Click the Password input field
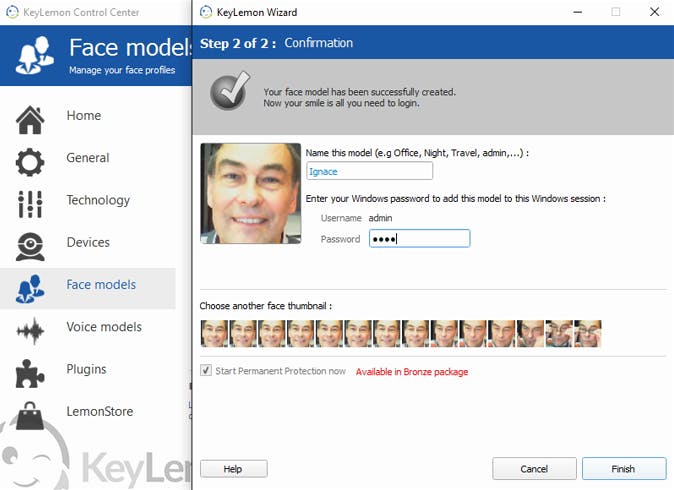The width and height of the screenshot is (674, 490). tap(420, 239)
